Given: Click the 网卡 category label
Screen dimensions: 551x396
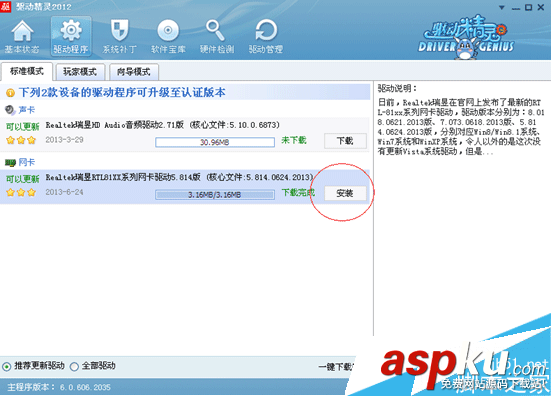Looking at the screenshot, I should 27,162.
